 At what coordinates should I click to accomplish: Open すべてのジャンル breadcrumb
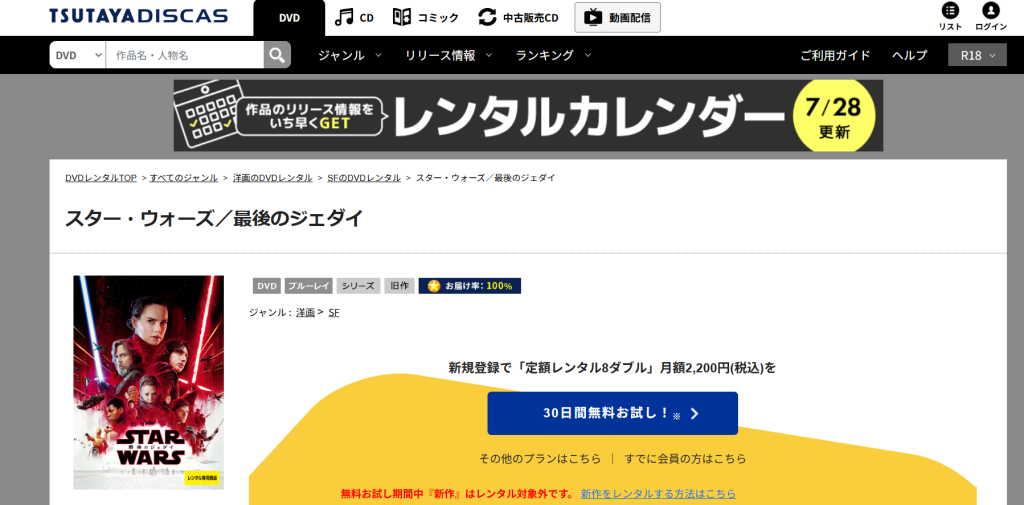click(184, 178)
